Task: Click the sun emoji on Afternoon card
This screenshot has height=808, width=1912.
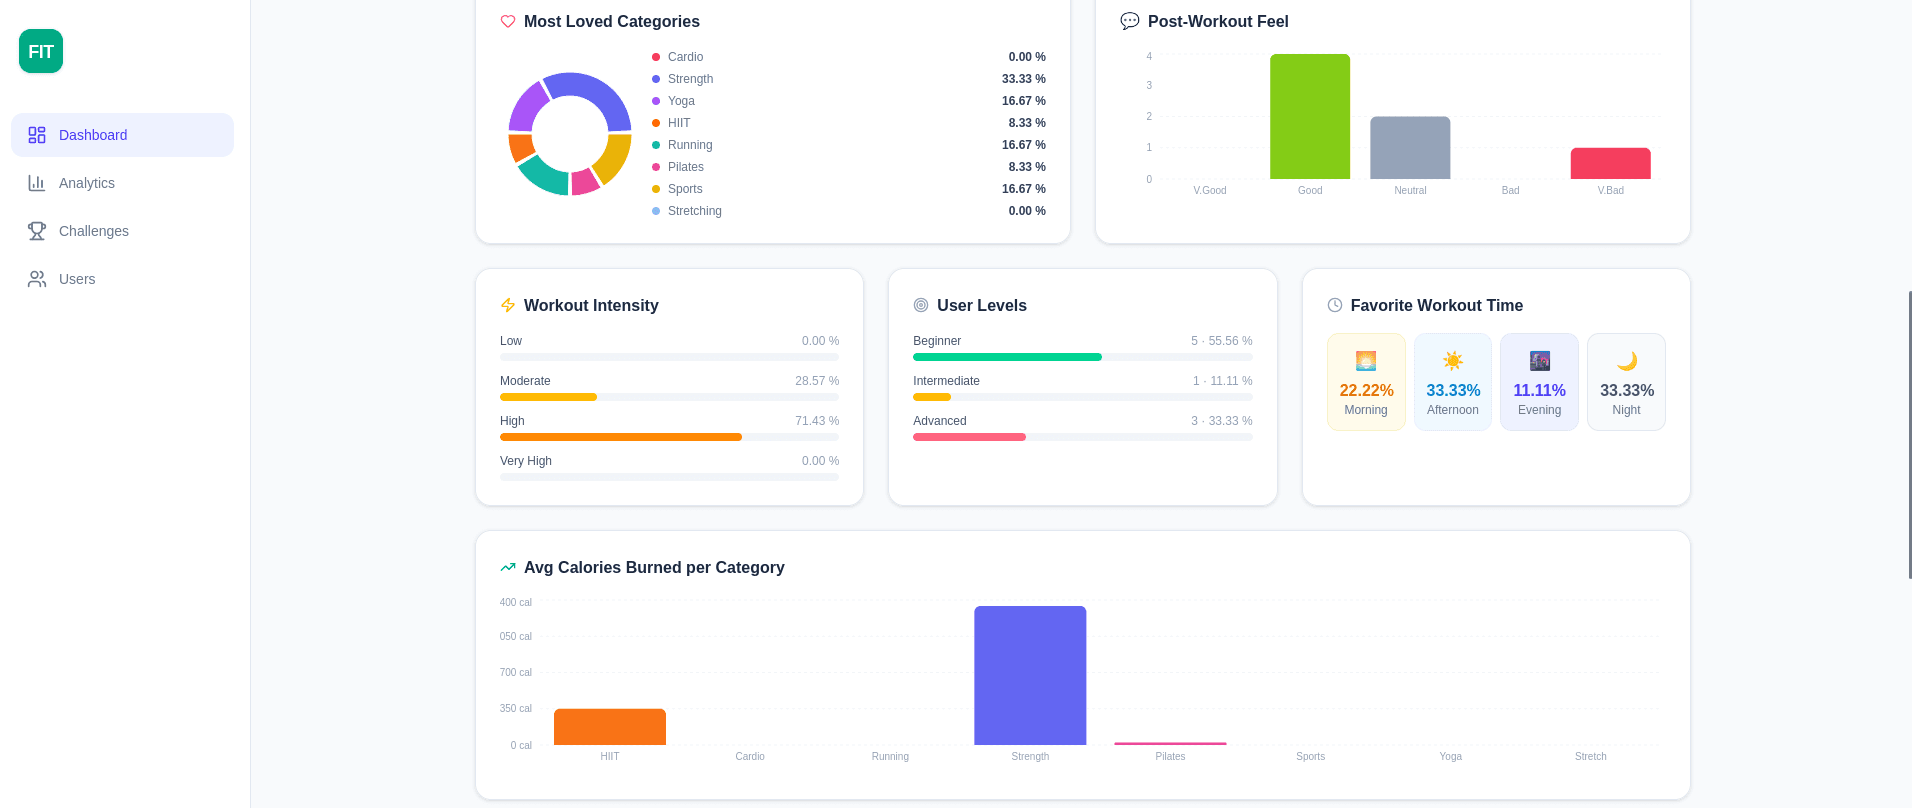Action: pos(1453,361)
